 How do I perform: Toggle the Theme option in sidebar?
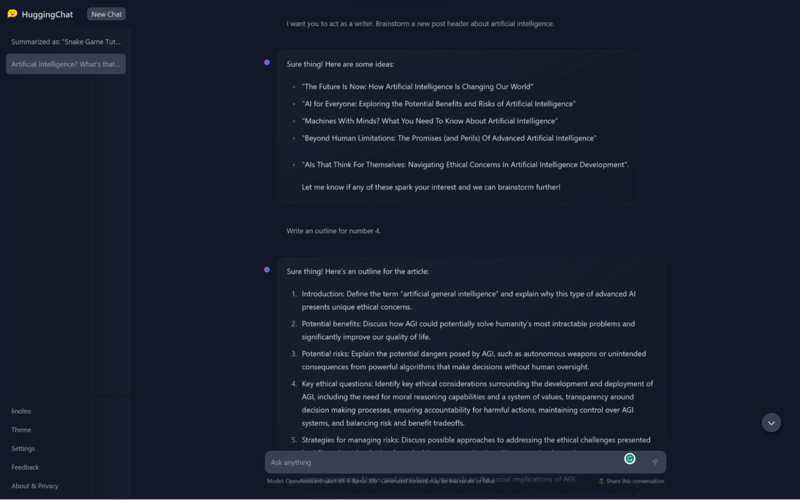[21, 430]
